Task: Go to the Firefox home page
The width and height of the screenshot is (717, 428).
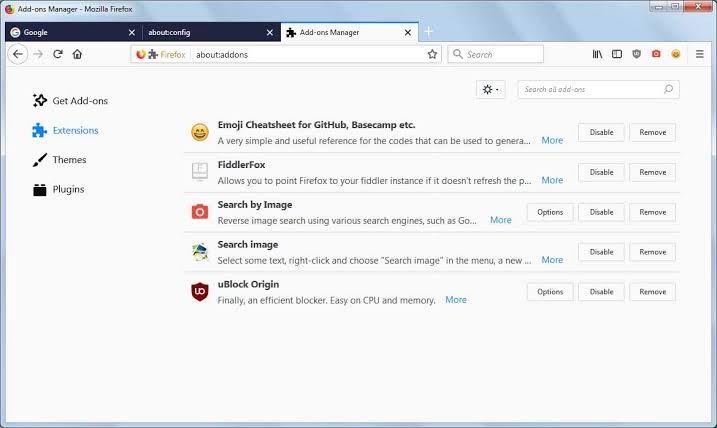Action: pyautogui.click(x=77, y=54)
